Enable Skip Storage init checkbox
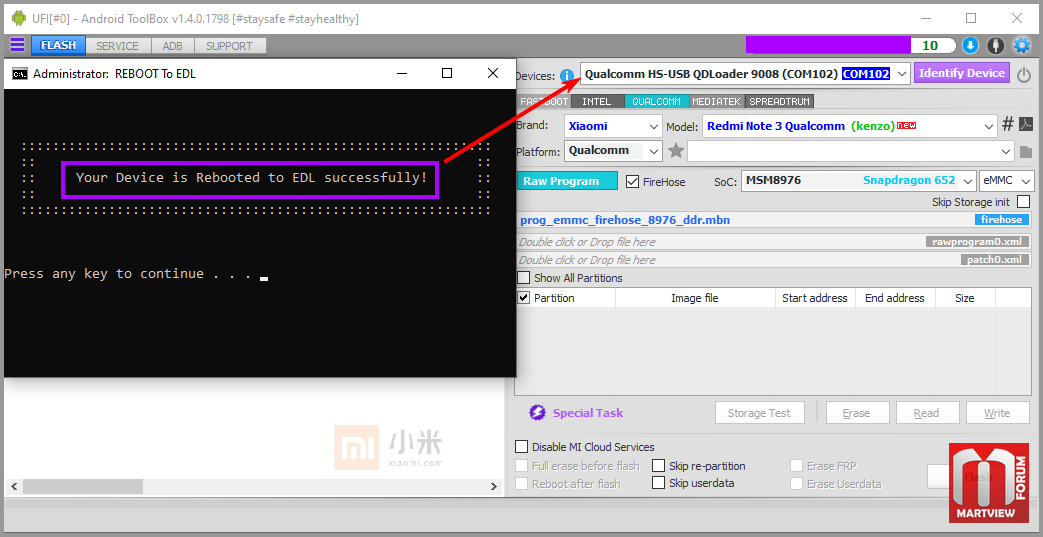 click(x=1022, y=202)
